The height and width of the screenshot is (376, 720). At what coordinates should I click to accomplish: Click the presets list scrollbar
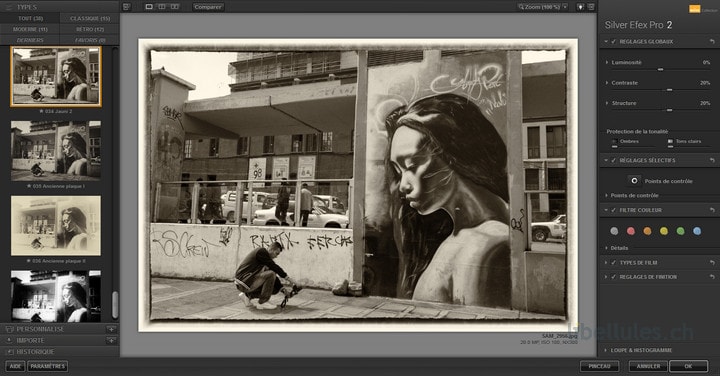click(x=115, y=304)
